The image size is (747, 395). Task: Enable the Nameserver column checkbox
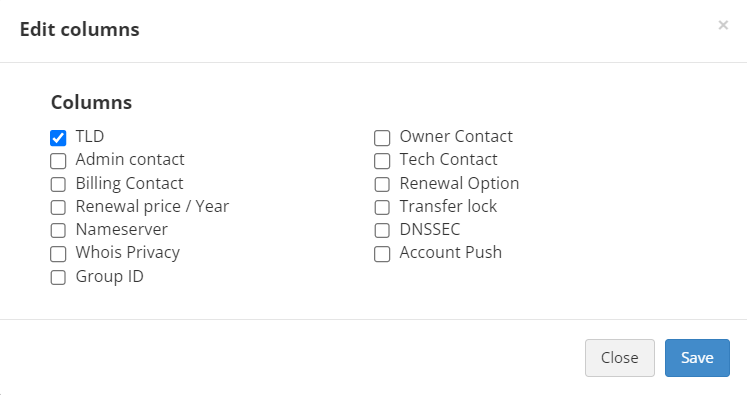click(58, 231)
